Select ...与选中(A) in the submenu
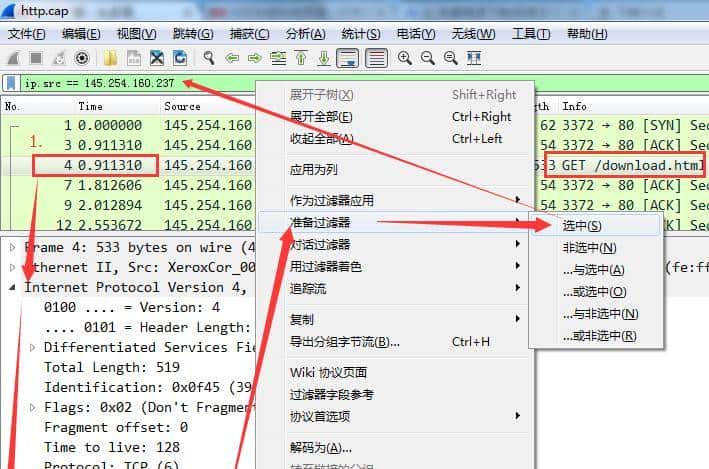Image resolution: width=709 pixels, height=469 pixels. click(x=596, y=270)
